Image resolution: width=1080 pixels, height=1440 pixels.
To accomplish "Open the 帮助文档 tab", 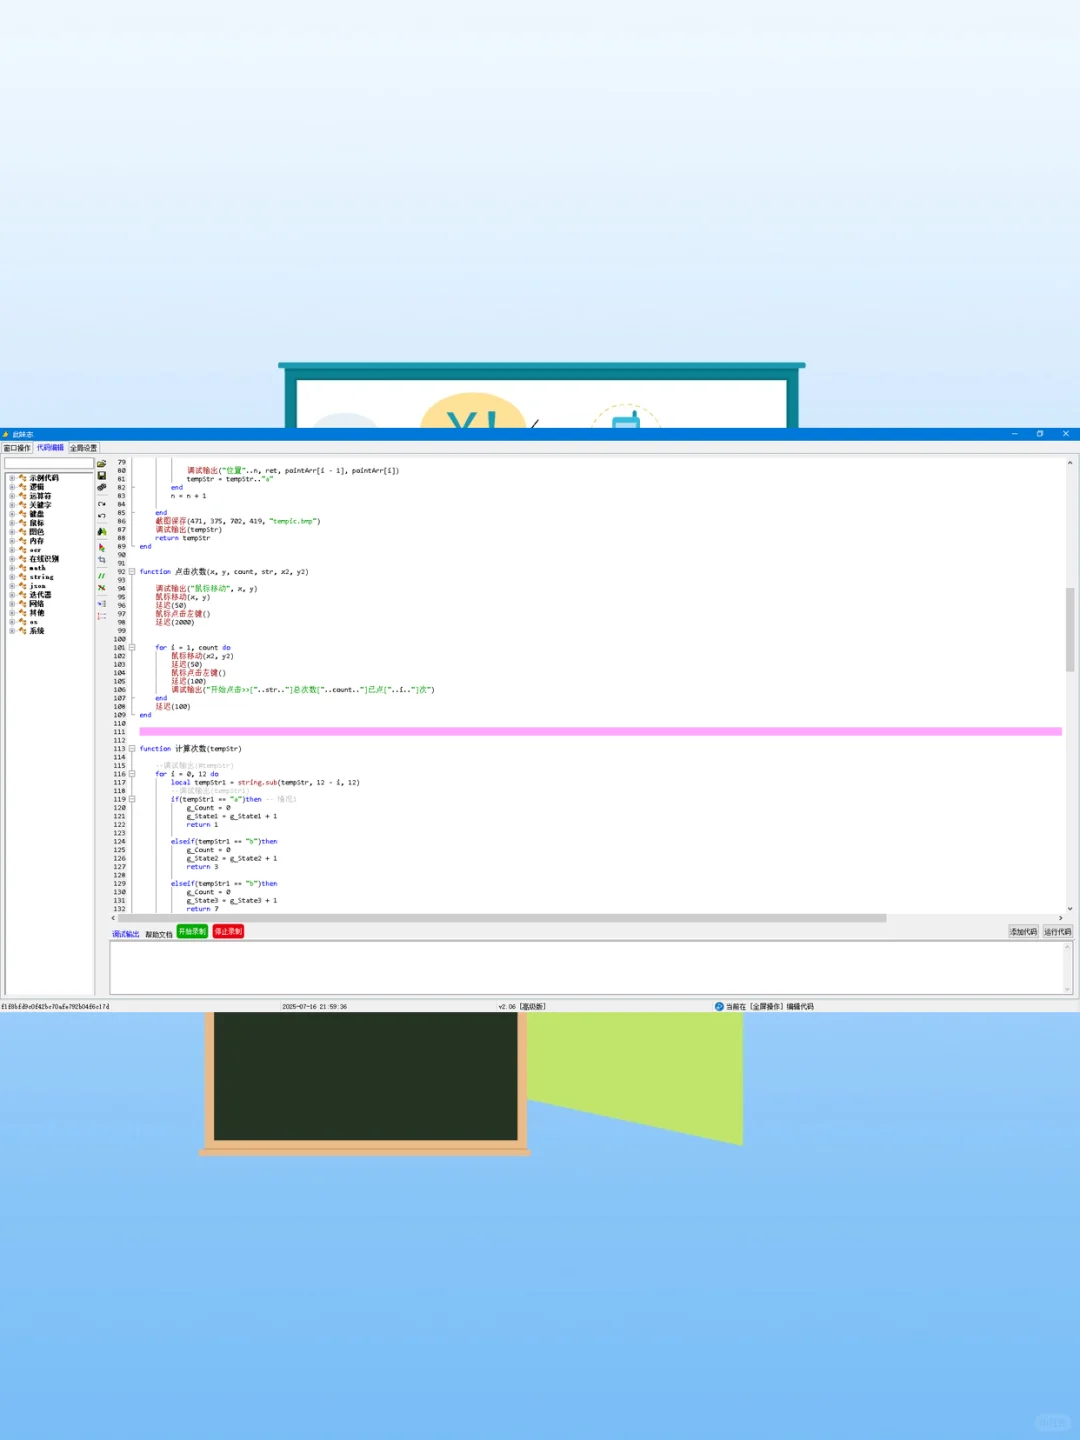I will point(158,934).
